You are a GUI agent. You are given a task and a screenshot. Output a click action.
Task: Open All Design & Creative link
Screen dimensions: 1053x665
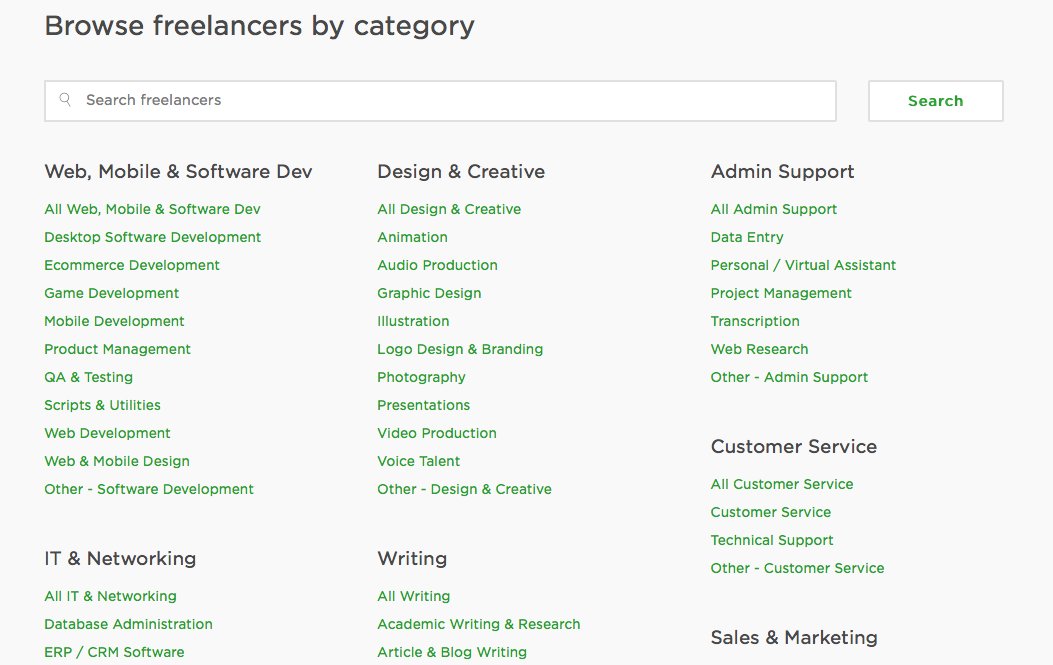point(449,209)
